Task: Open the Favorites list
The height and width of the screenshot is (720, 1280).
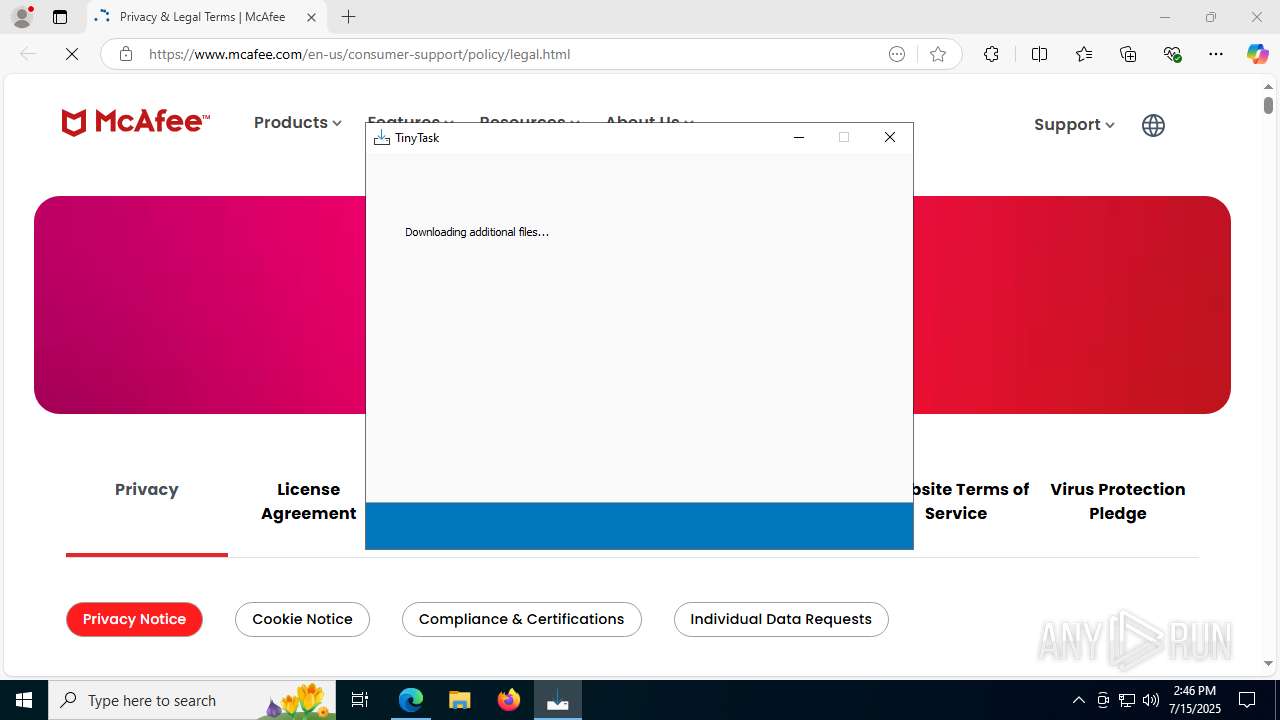Action: [1084, 54]
